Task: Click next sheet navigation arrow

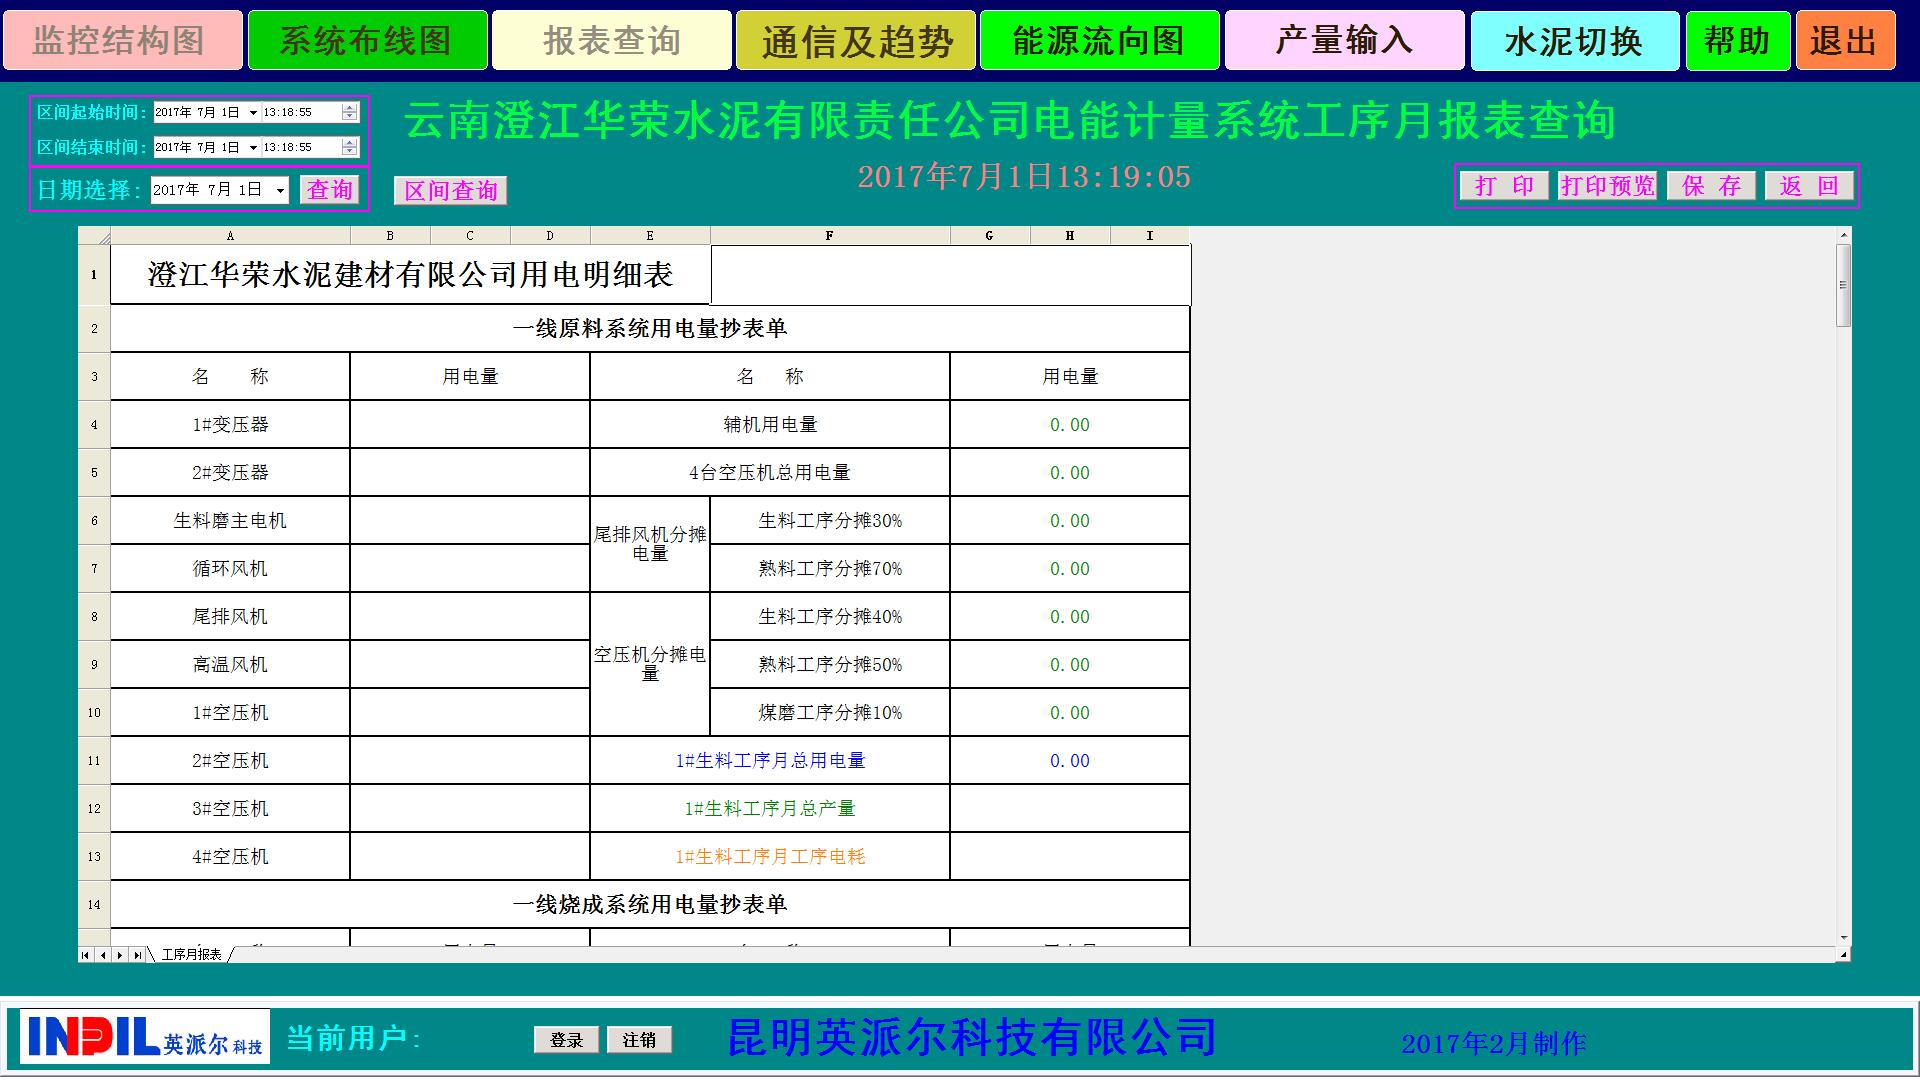Action: point(120,956)
